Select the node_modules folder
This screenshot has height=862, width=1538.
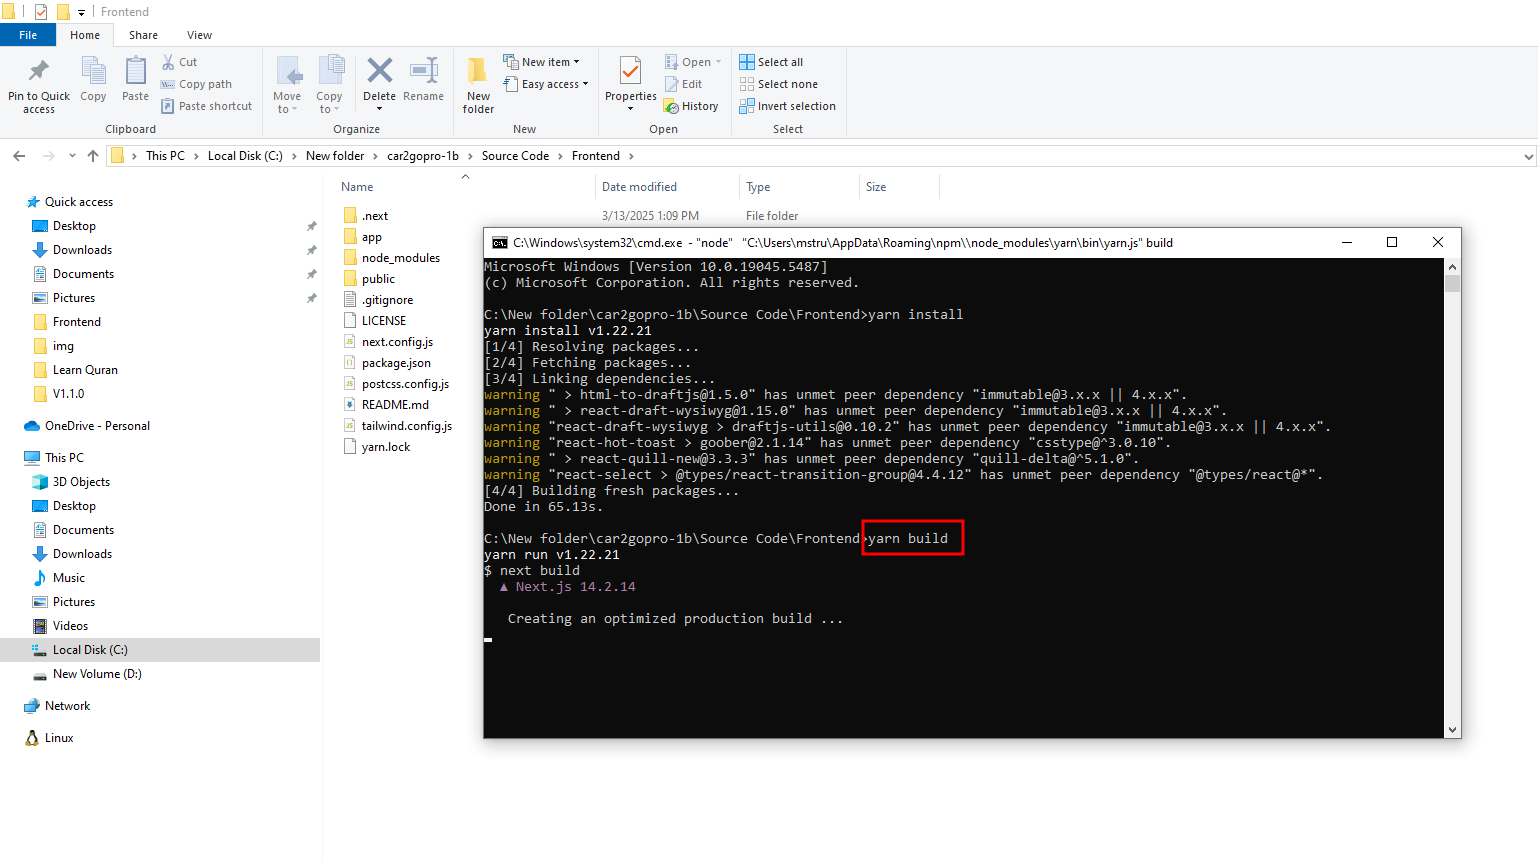[x=400, y=258]
